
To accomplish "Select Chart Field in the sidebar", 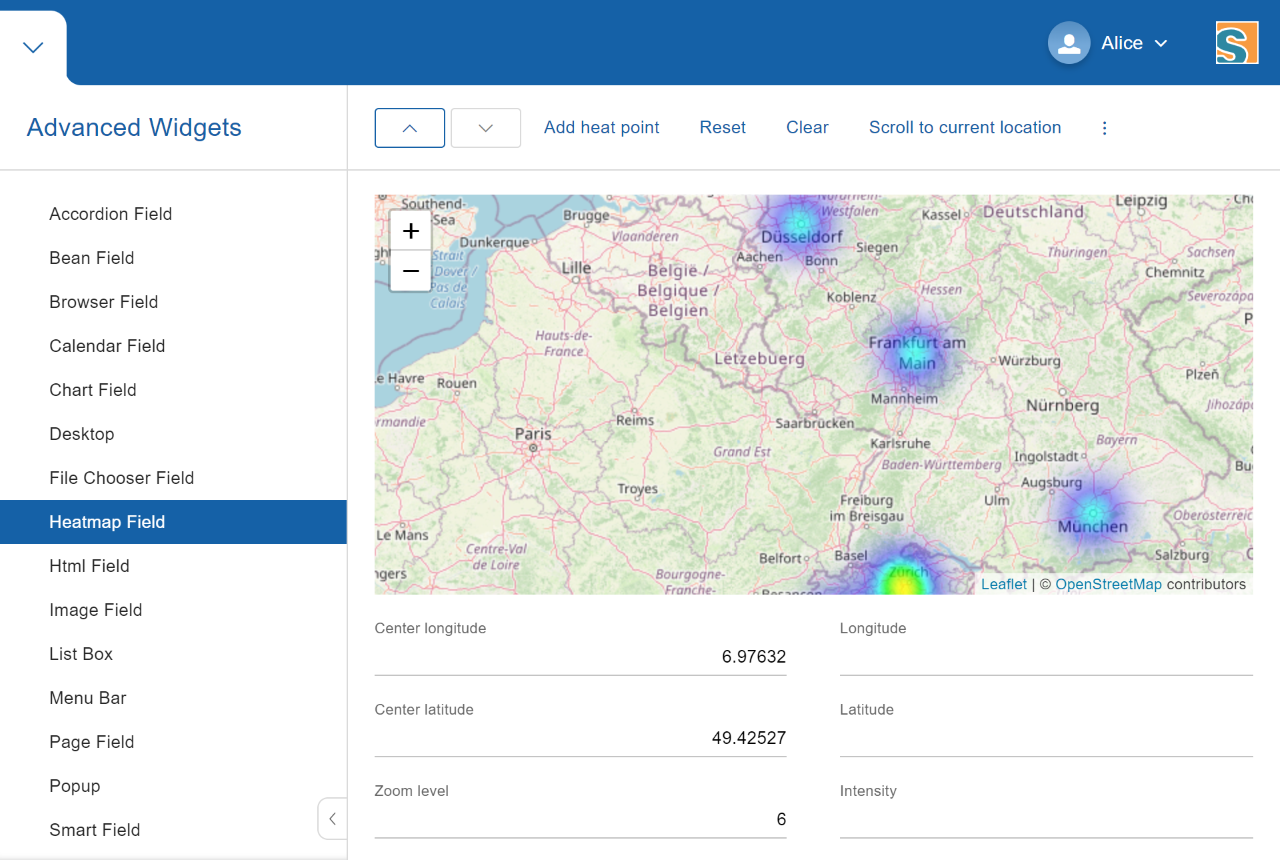I will (x=93, y=390).
